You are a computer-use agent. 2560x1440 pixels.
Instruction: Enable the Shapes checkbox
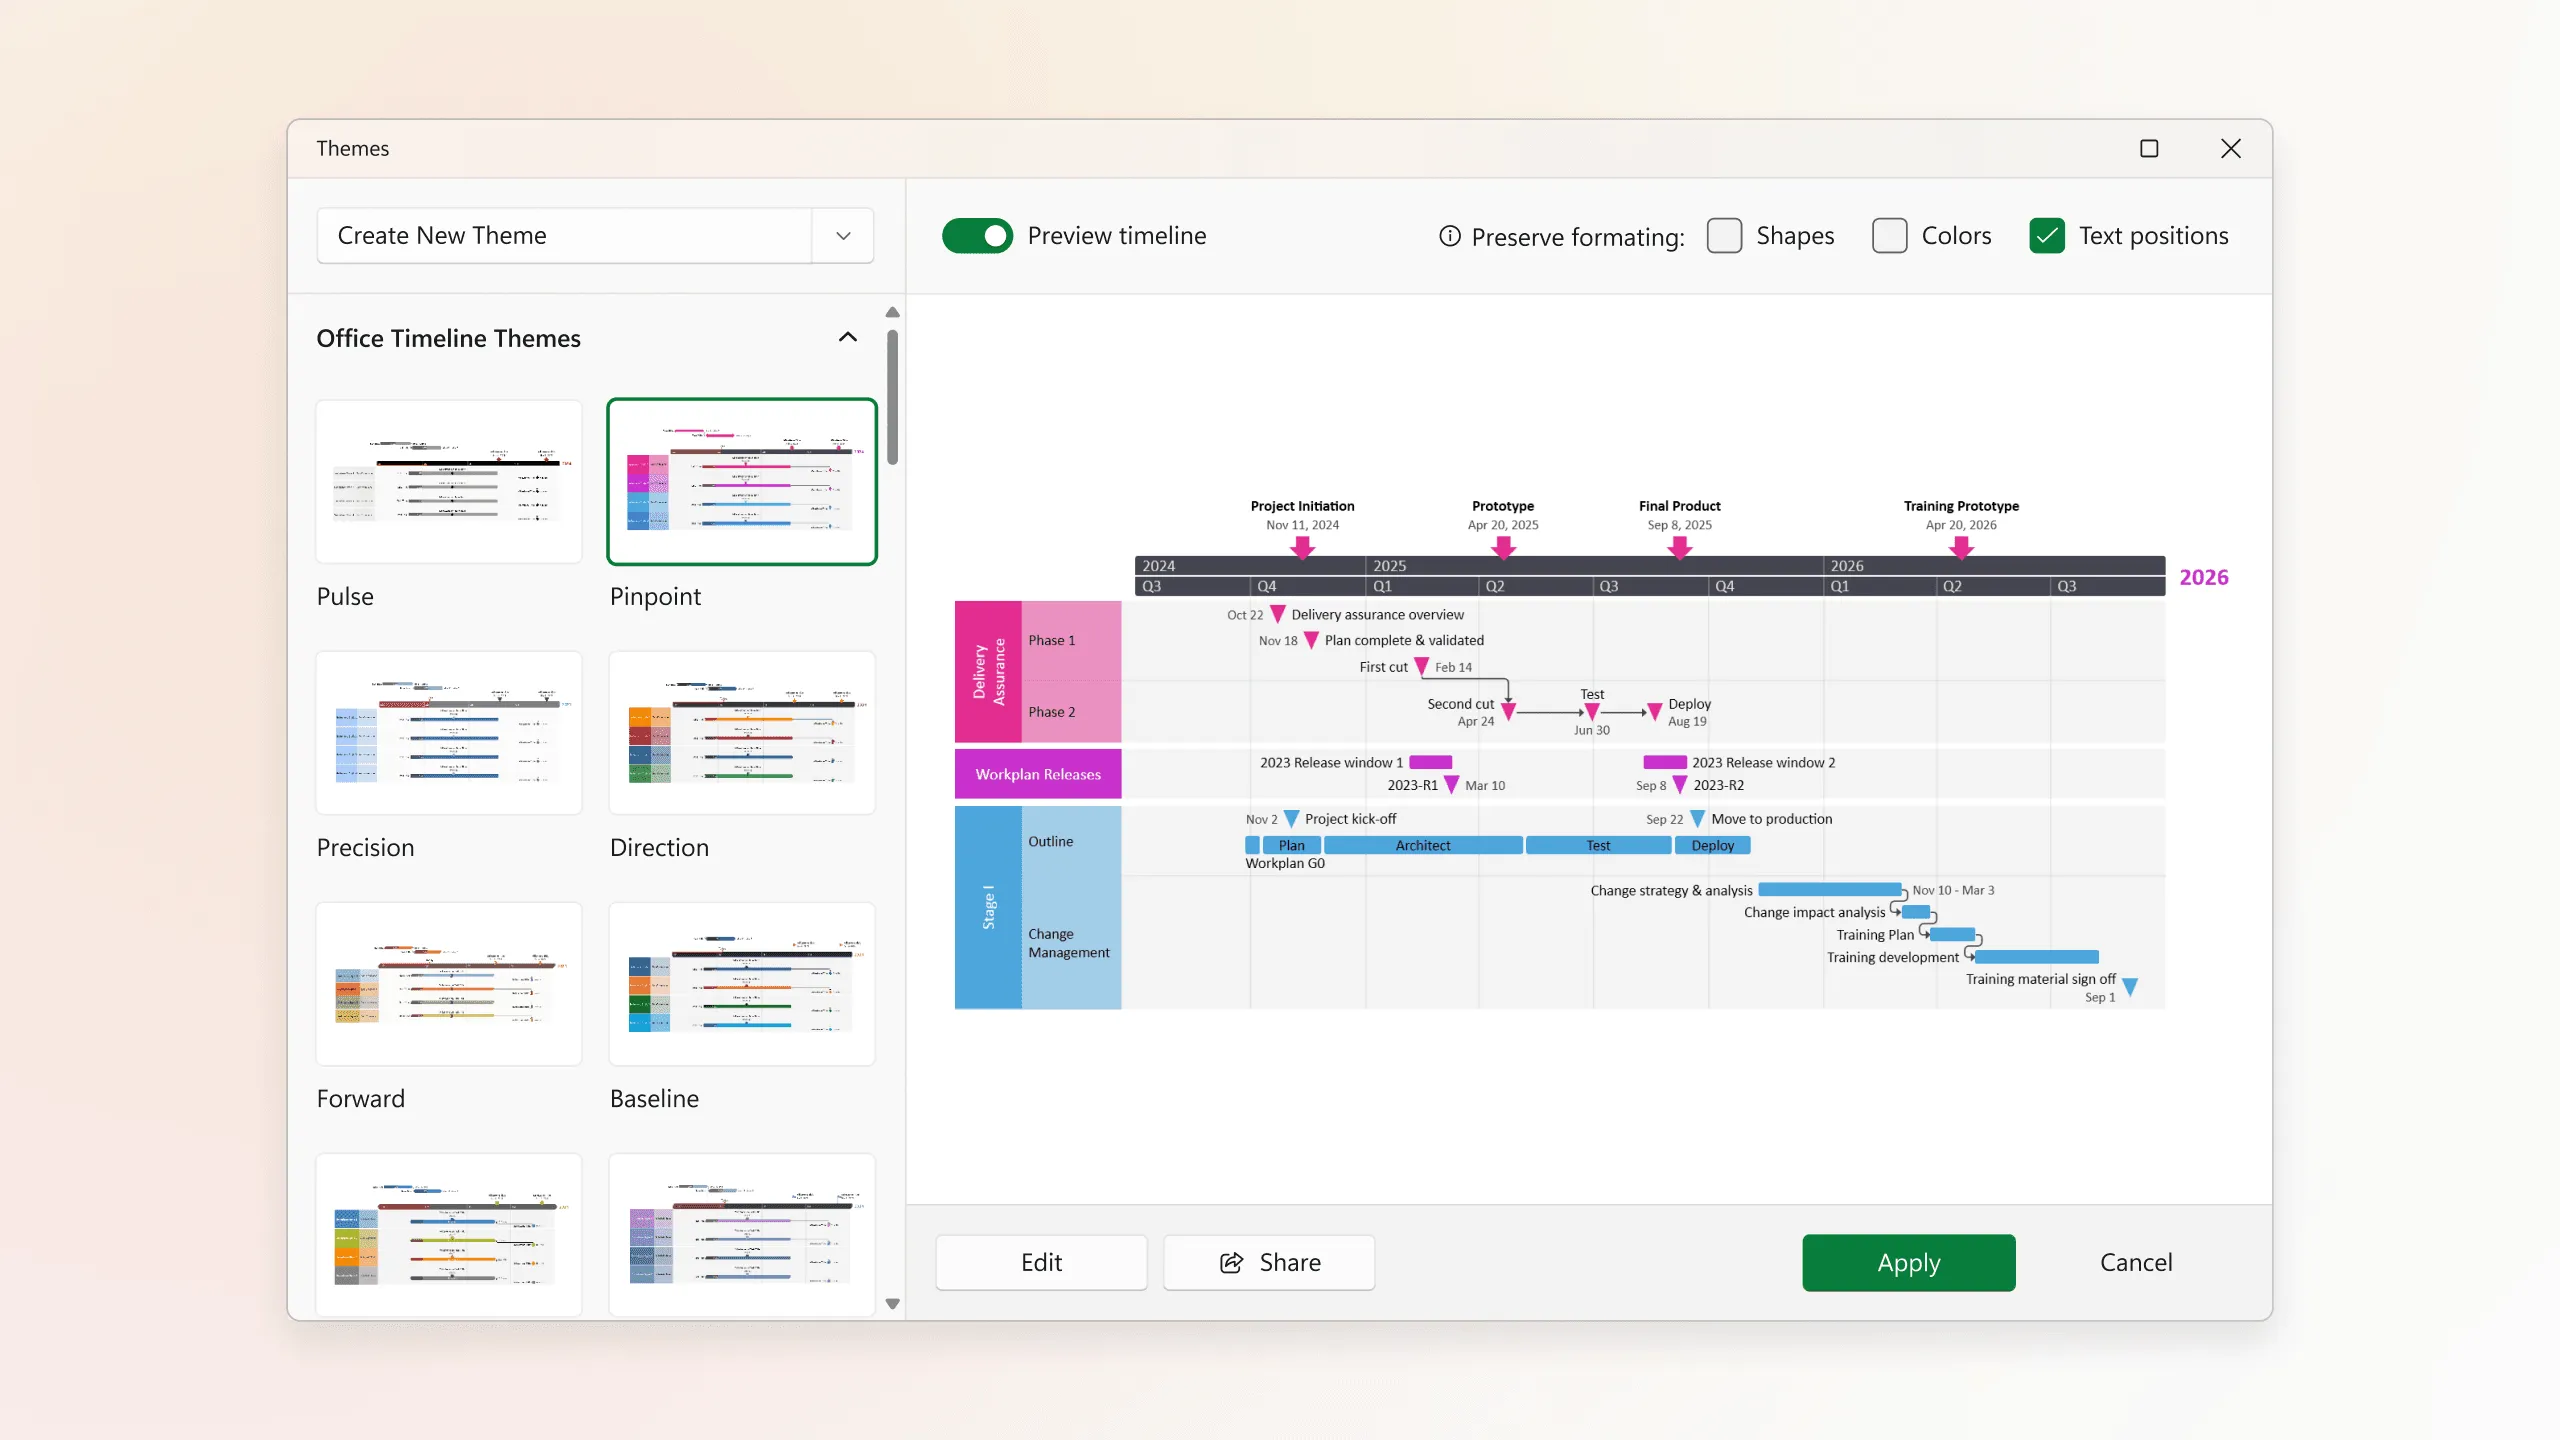pyautogui.click(x=1724, y=236)
